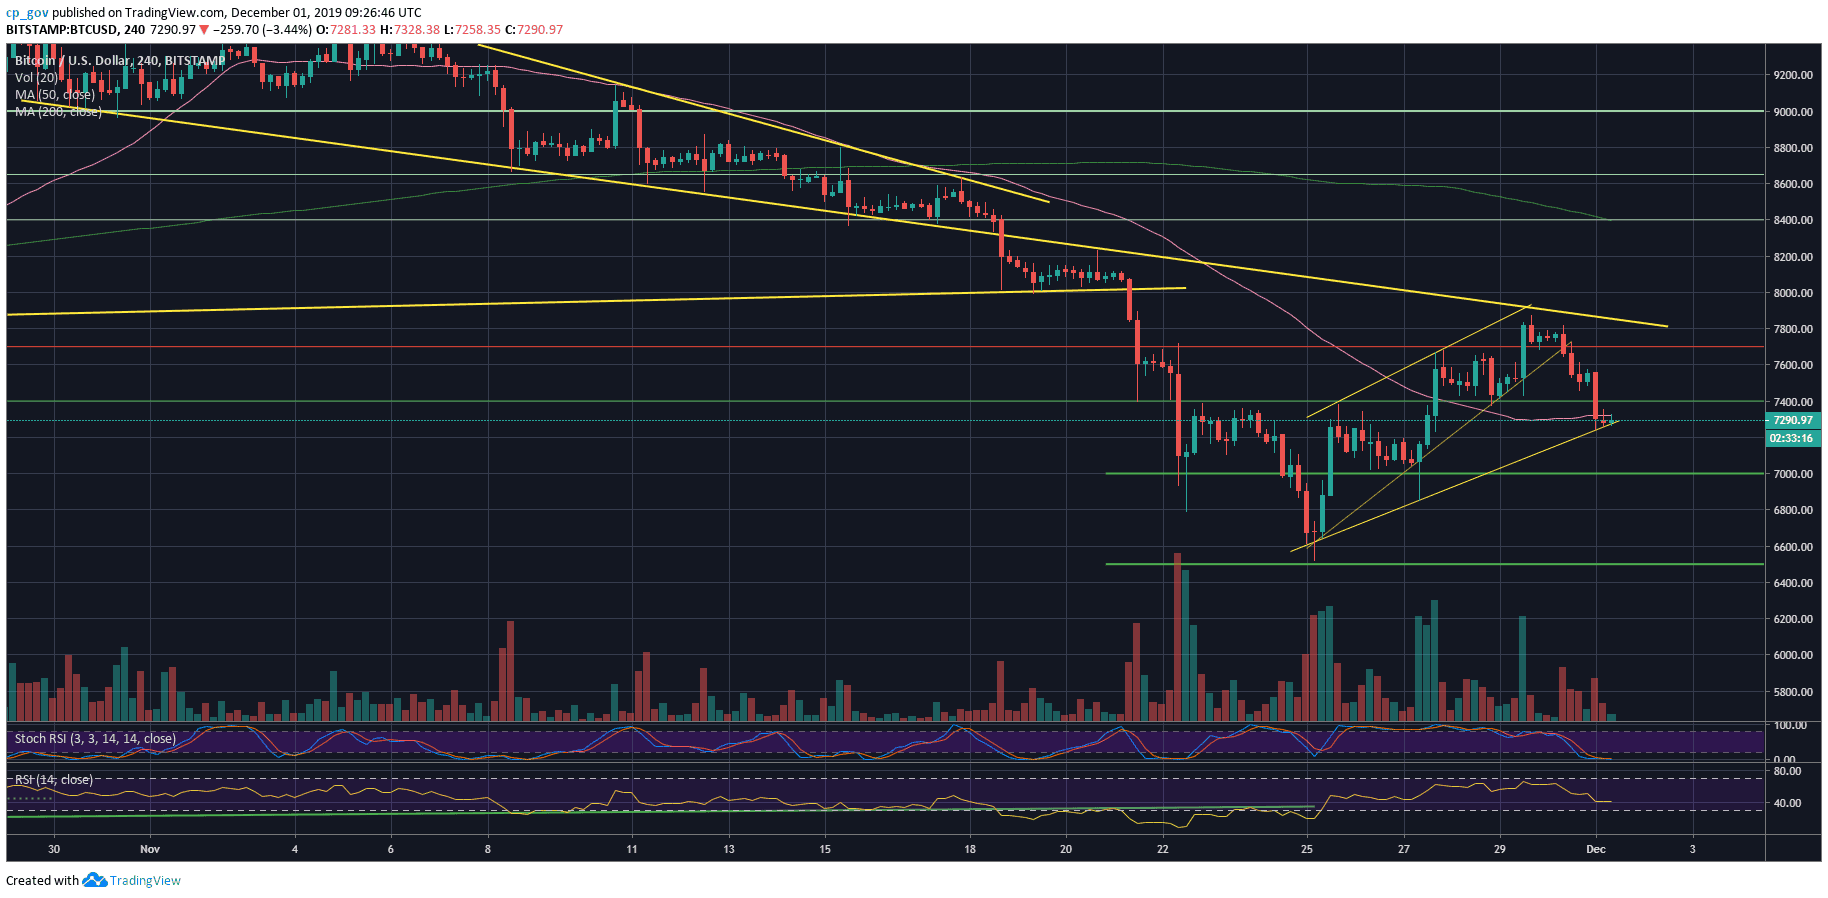Click the RSI 80.00 scale label
Image resolution: width=1828 pixels, height=898 pixels.
point(1787,771)
